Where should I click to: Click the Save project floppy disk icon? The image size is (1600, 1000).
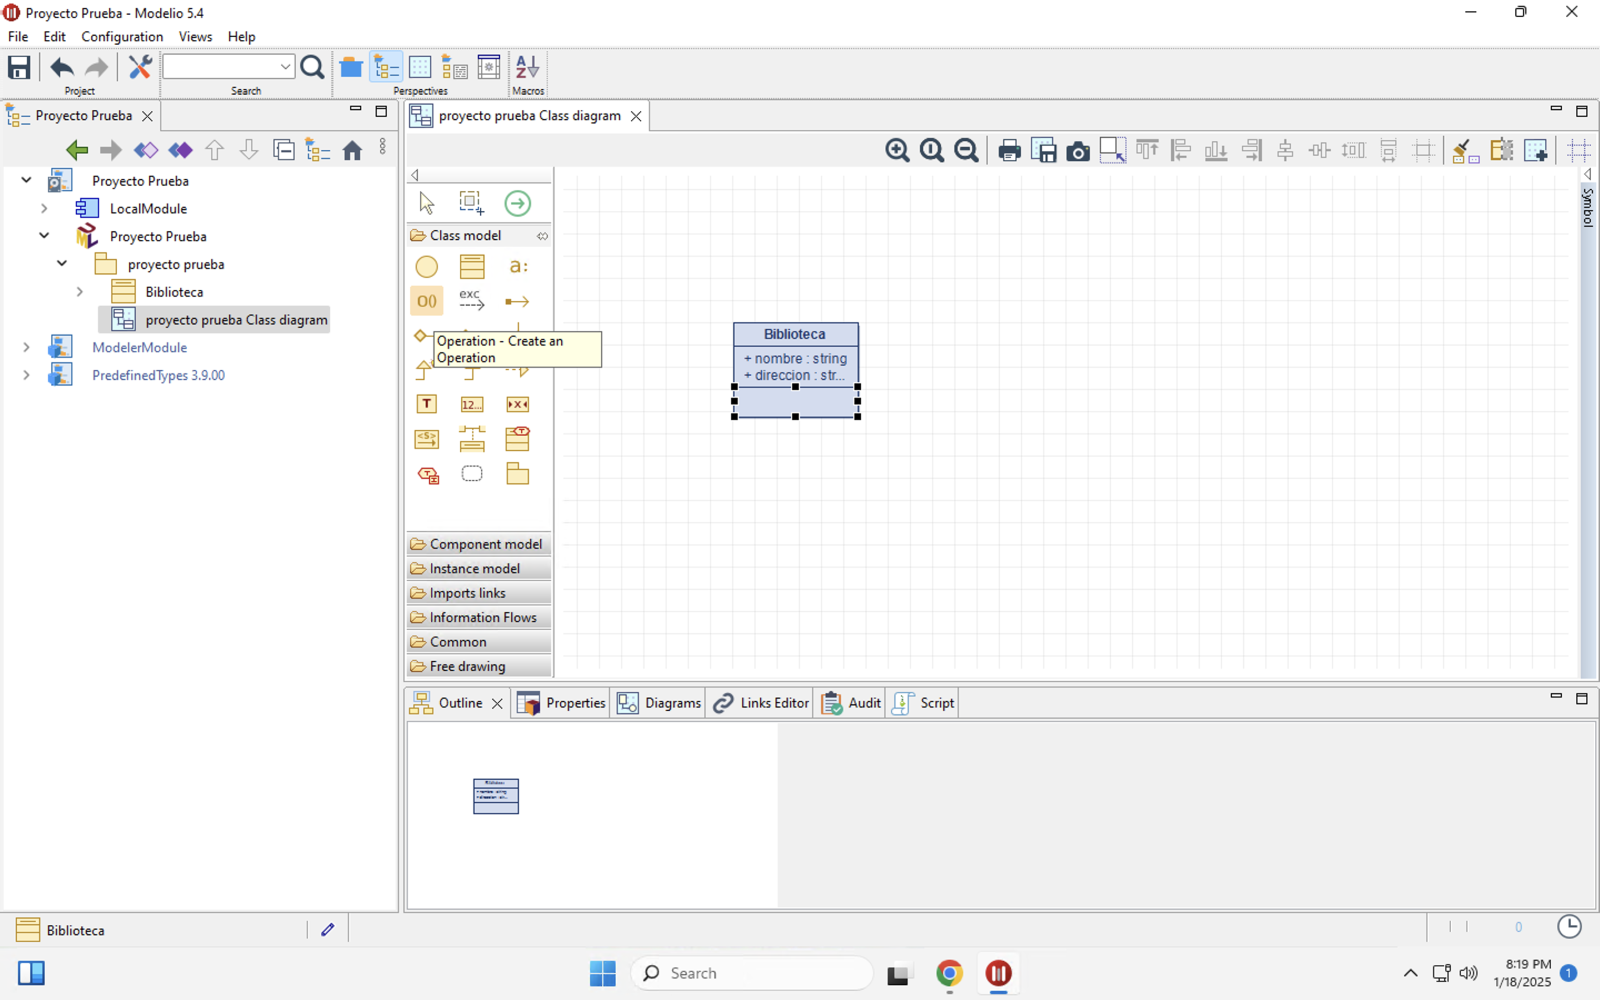coord(19,67)
